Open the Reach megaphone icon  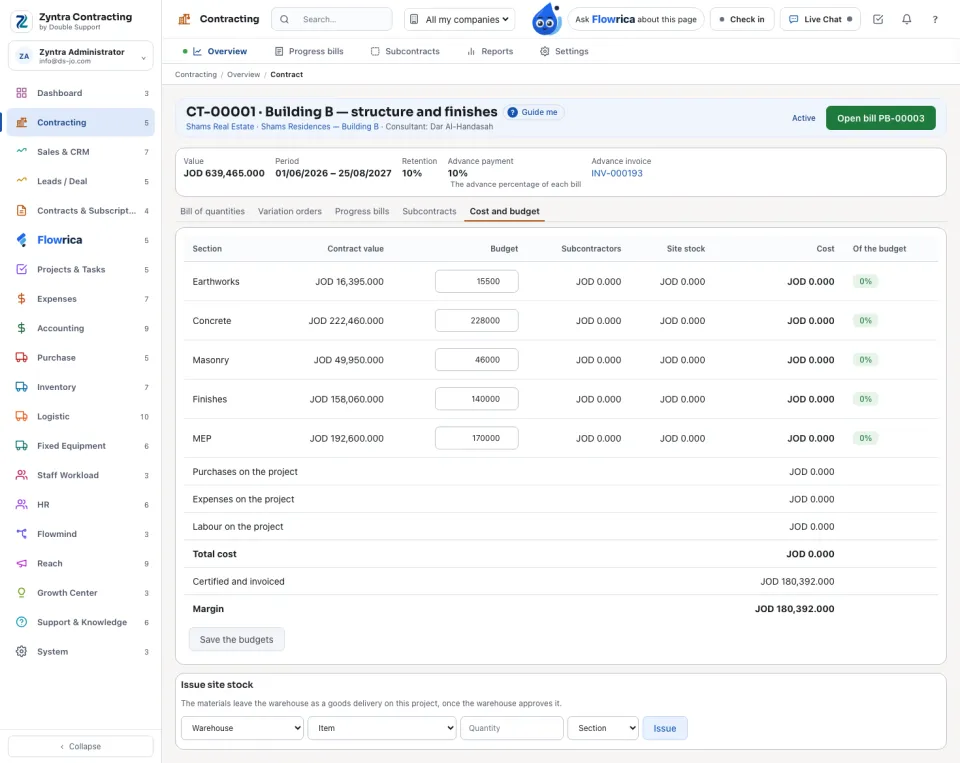21,563
